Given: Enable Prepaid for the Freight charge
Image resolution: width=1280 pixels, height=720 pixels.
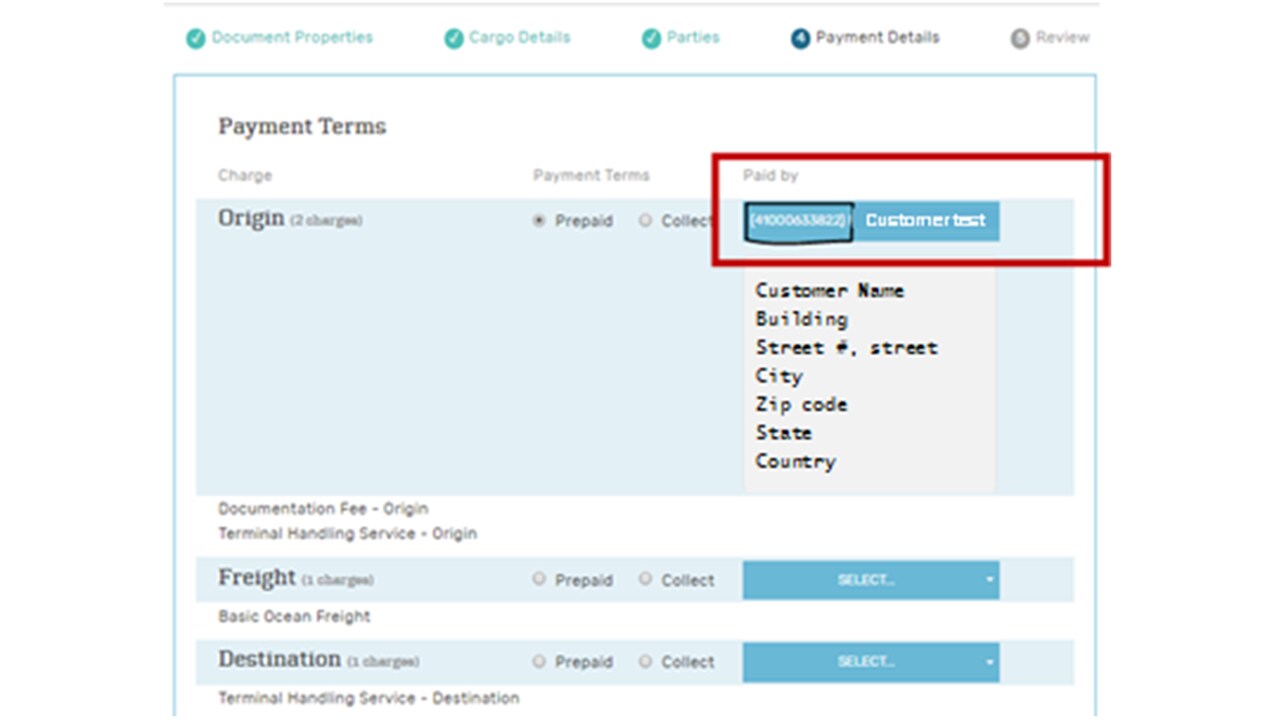Looking at the screenshot, I should (x=539, y=579).
